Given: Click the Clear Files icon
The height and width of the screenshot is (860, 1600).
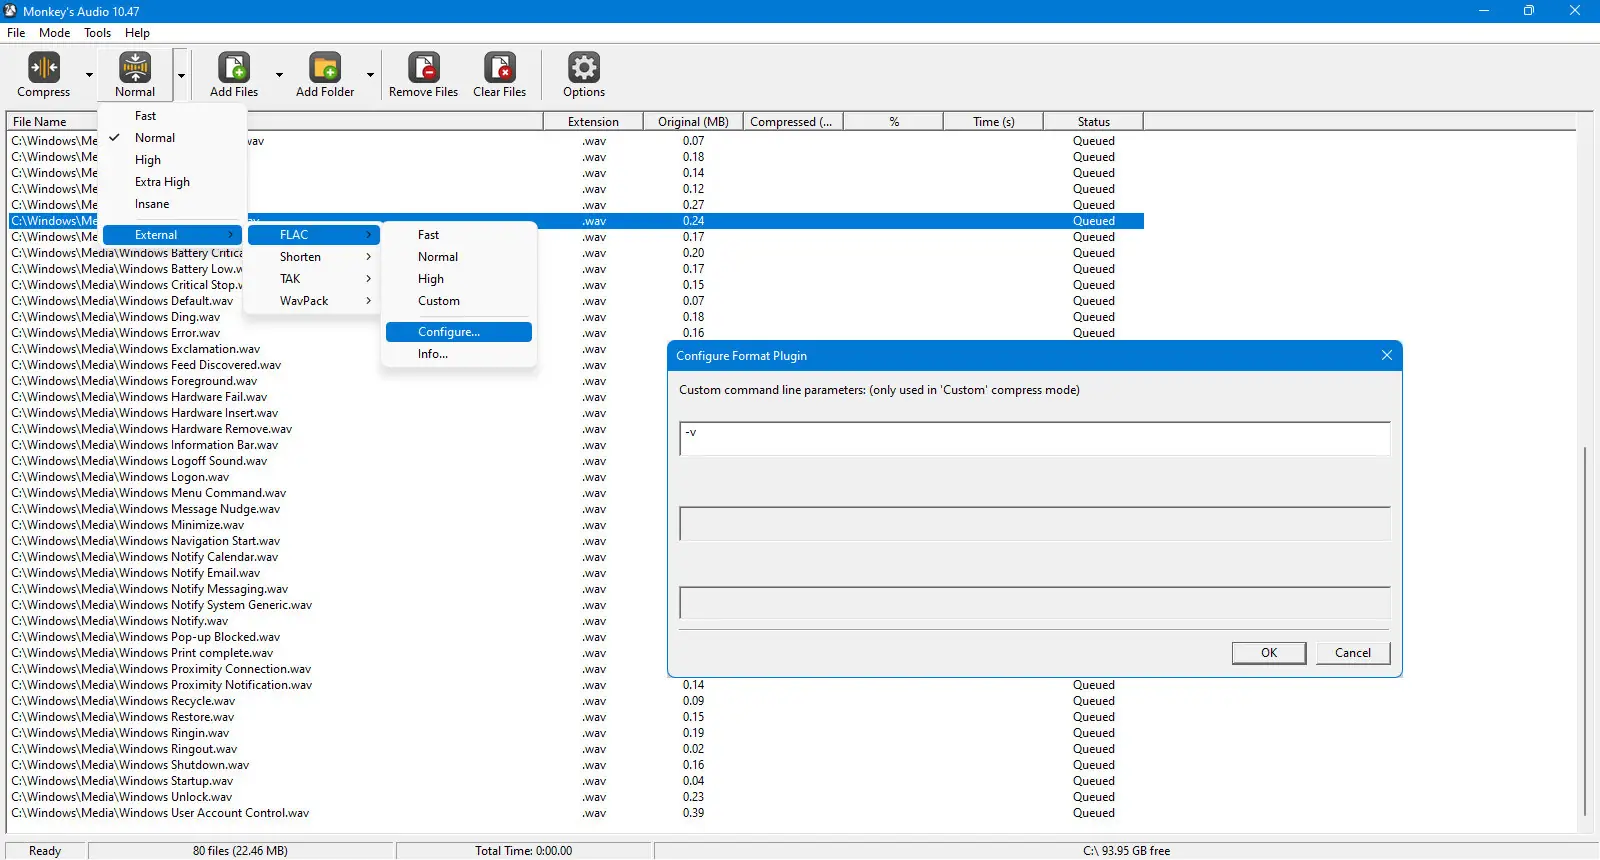Looking at the screenshot, I should click(500, 68).
